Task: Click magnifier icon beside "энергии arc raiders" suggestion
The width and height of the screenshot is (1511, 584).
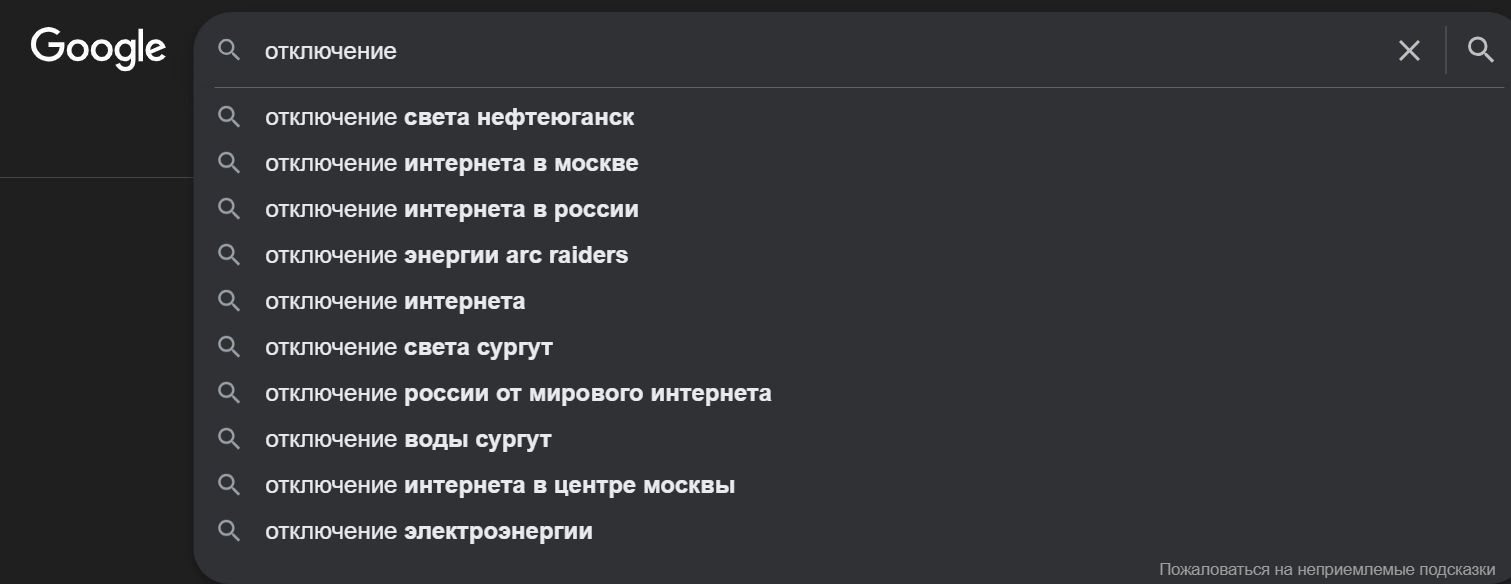Action: (x=229, y=256)
